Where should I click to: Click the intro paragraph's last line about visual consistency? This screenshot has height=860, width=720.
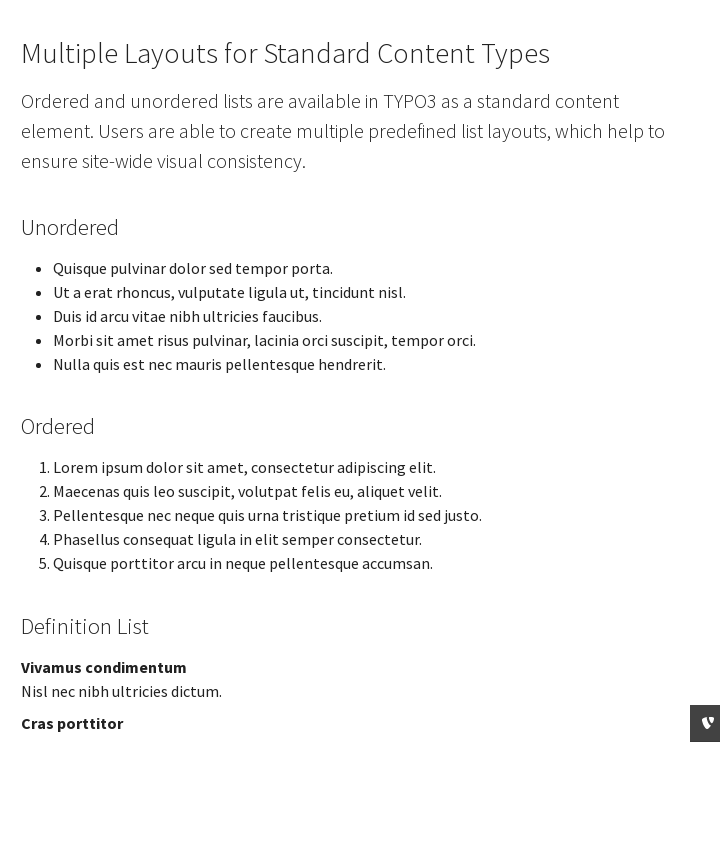[163, 161]
